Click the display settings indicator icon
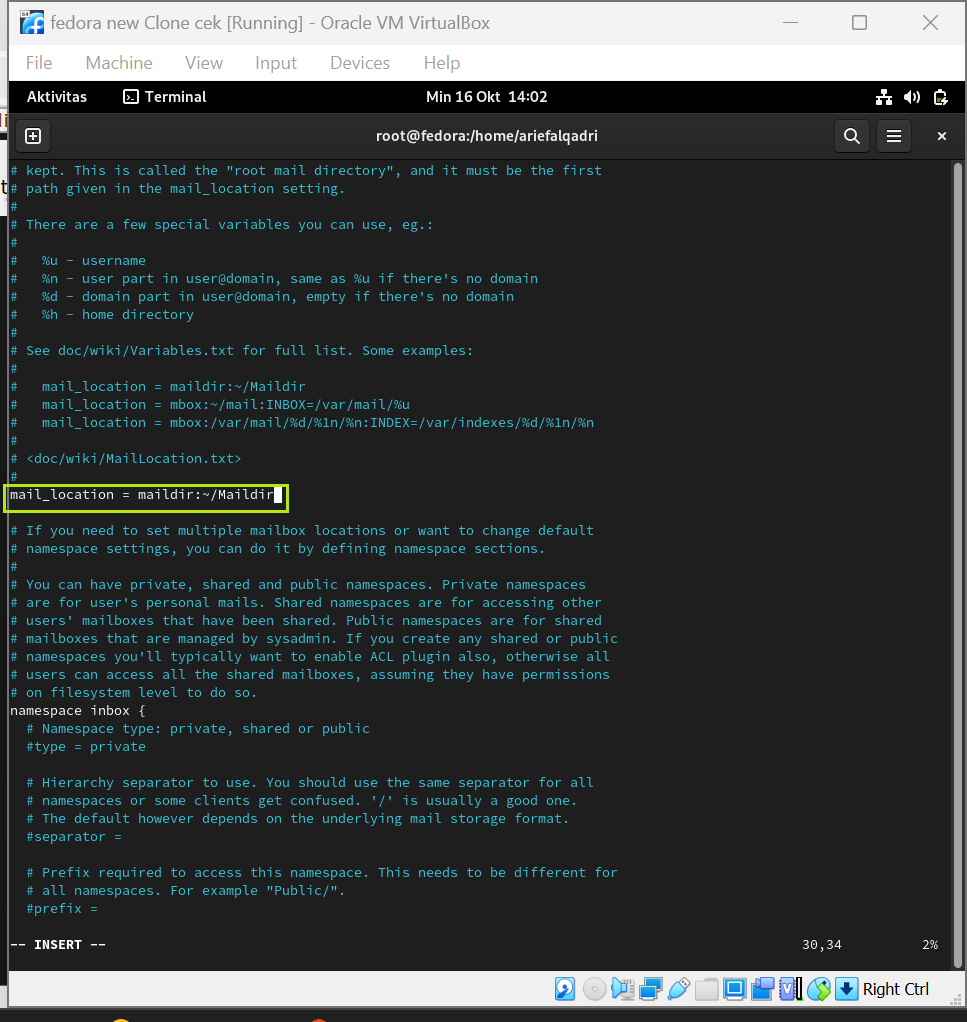 734,989
